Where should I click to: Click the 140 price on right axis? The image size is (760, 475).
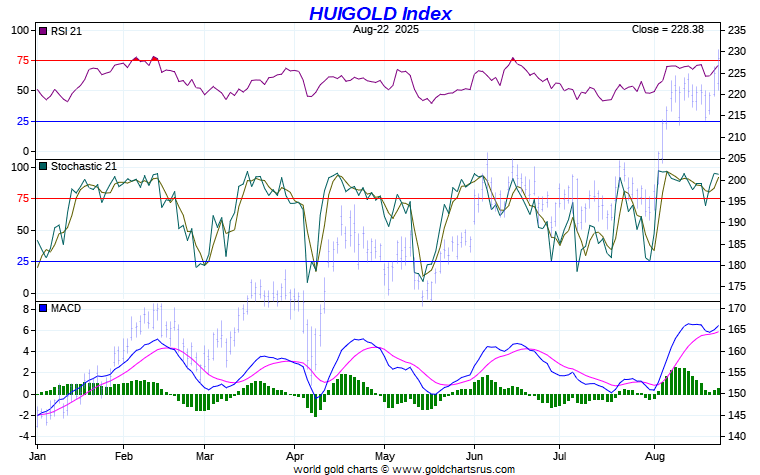(736, 436)
